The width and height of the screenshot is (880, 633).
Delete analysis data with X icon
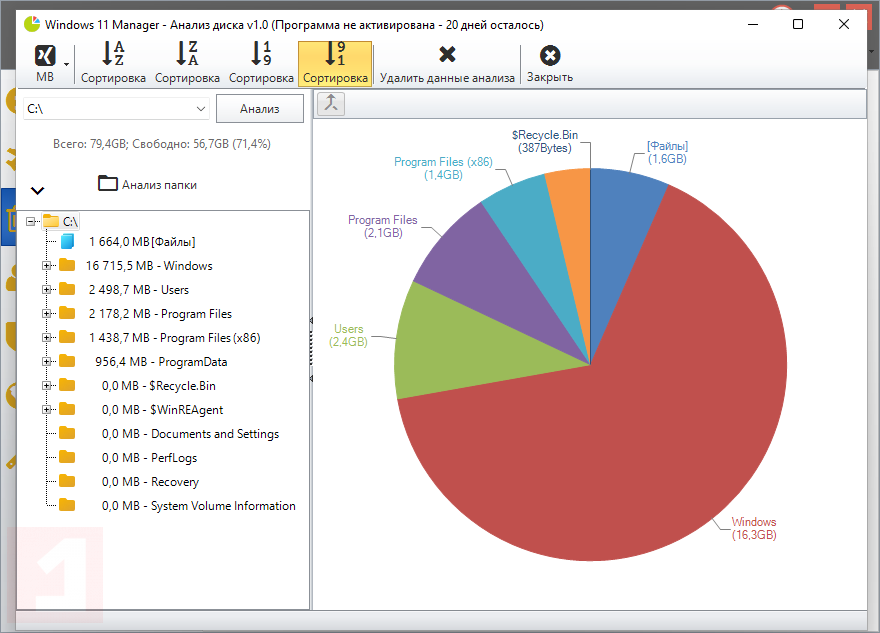coord(447,62)
